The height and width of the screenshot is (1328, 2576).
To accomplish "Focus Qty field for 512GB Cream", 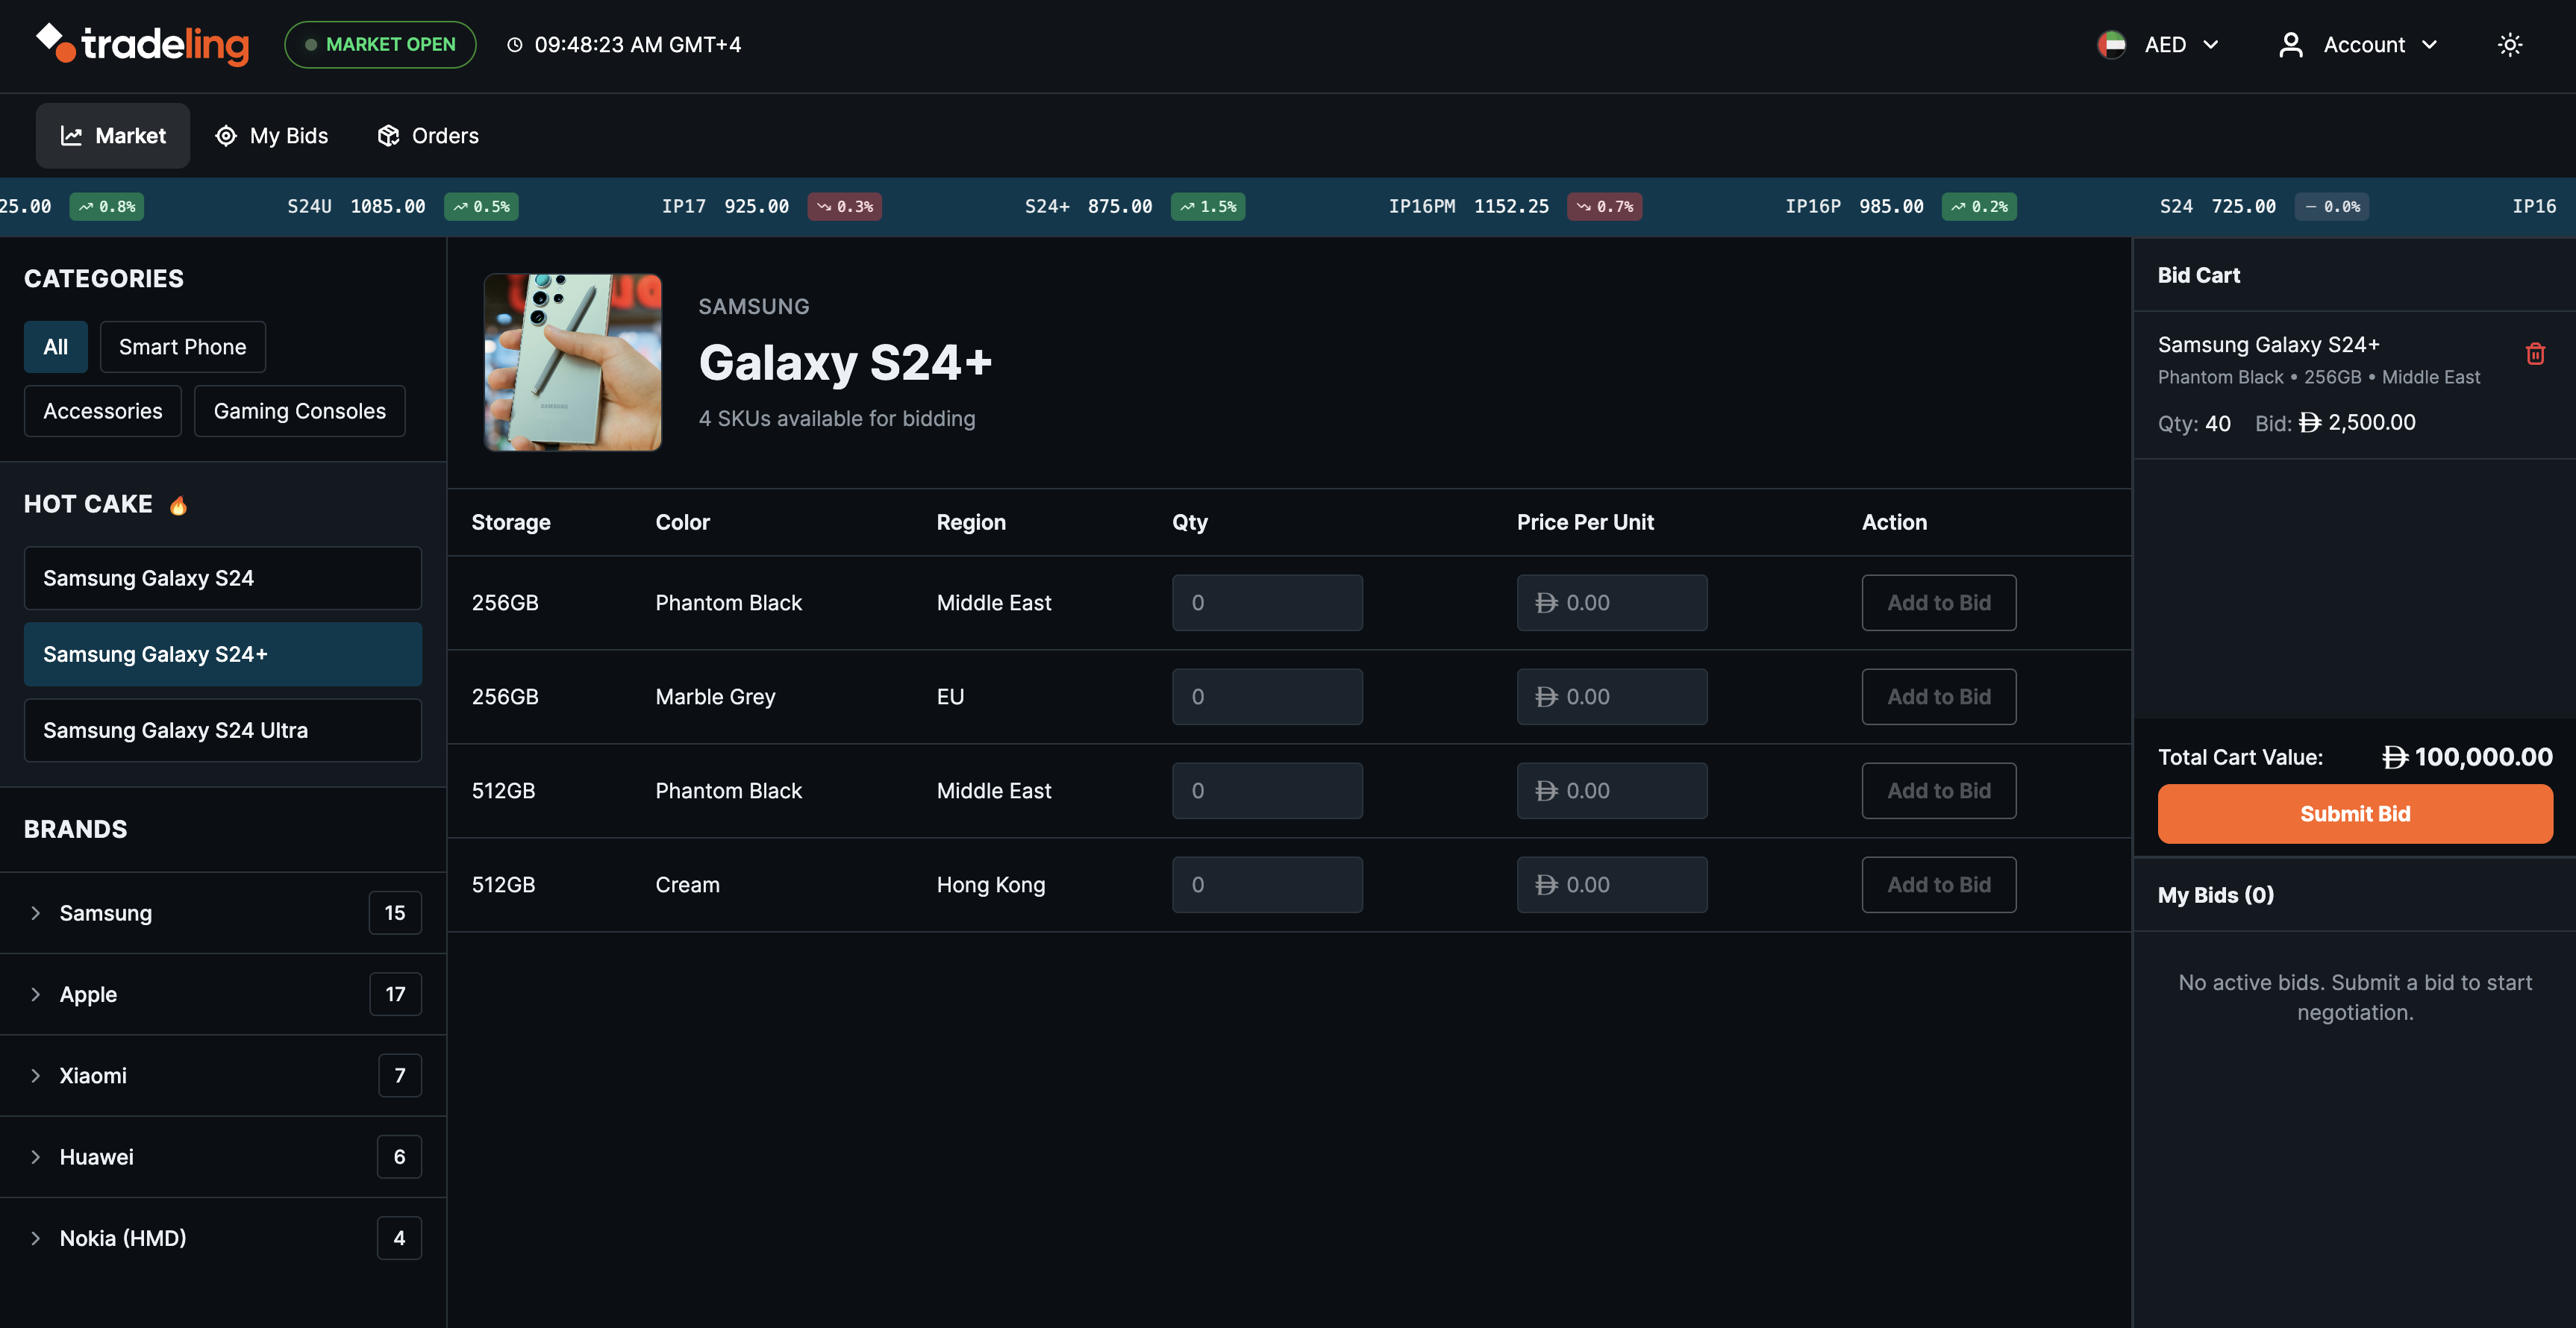I will click(x=1266, y=885).
